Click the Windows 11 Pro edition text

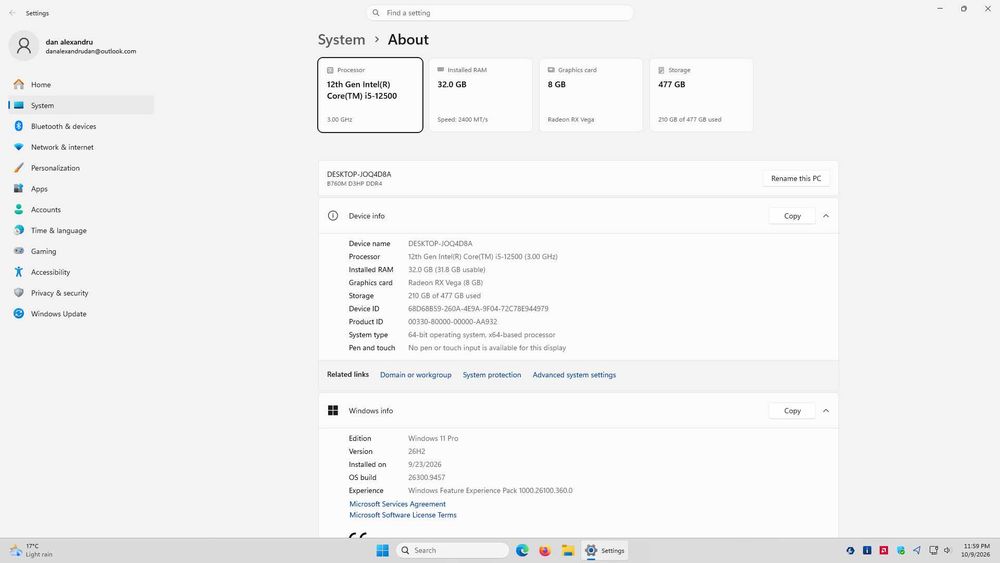point(433,439)
